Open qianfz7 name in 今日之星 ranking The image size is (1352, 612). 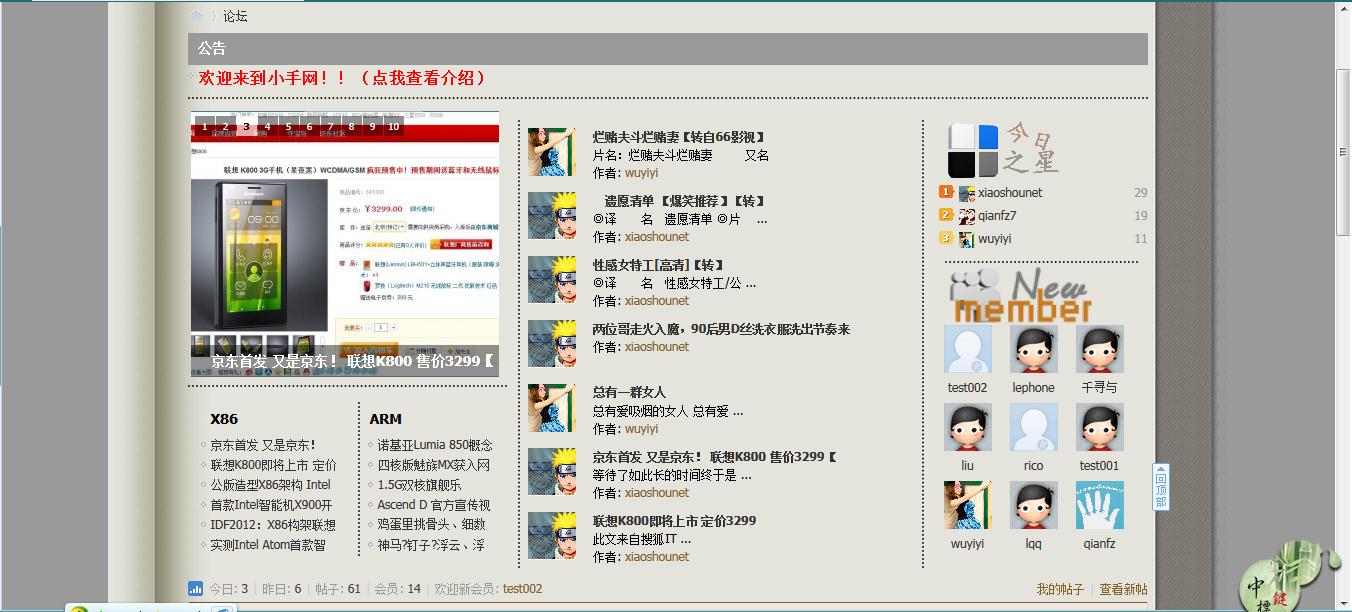pyautogui.click(x=997, y=216)
